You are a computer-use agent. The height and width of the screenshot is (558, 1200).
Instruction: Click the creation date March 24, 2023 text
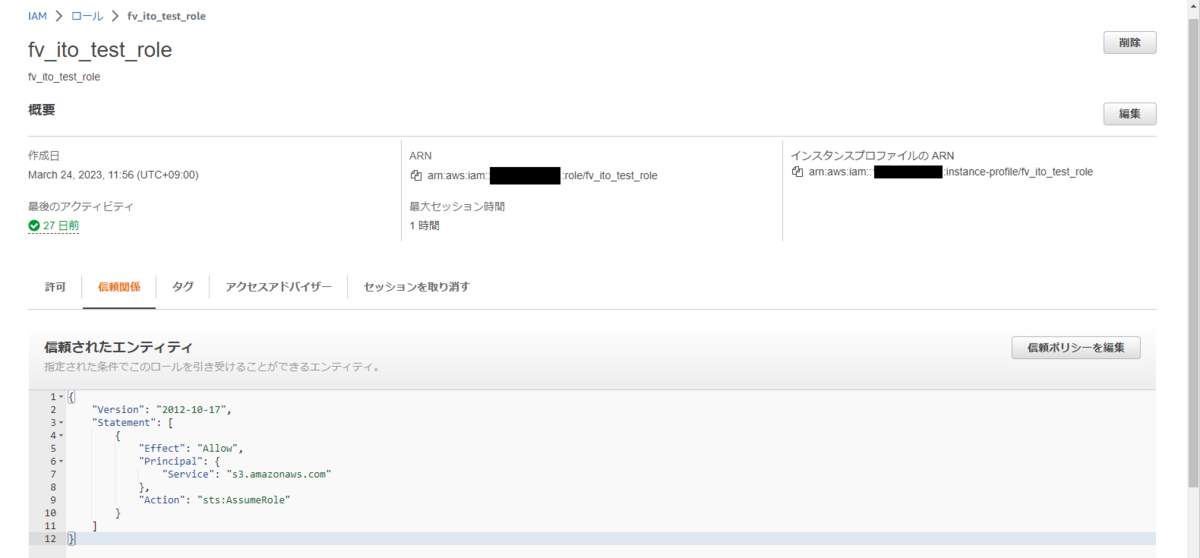pos(113,175)
